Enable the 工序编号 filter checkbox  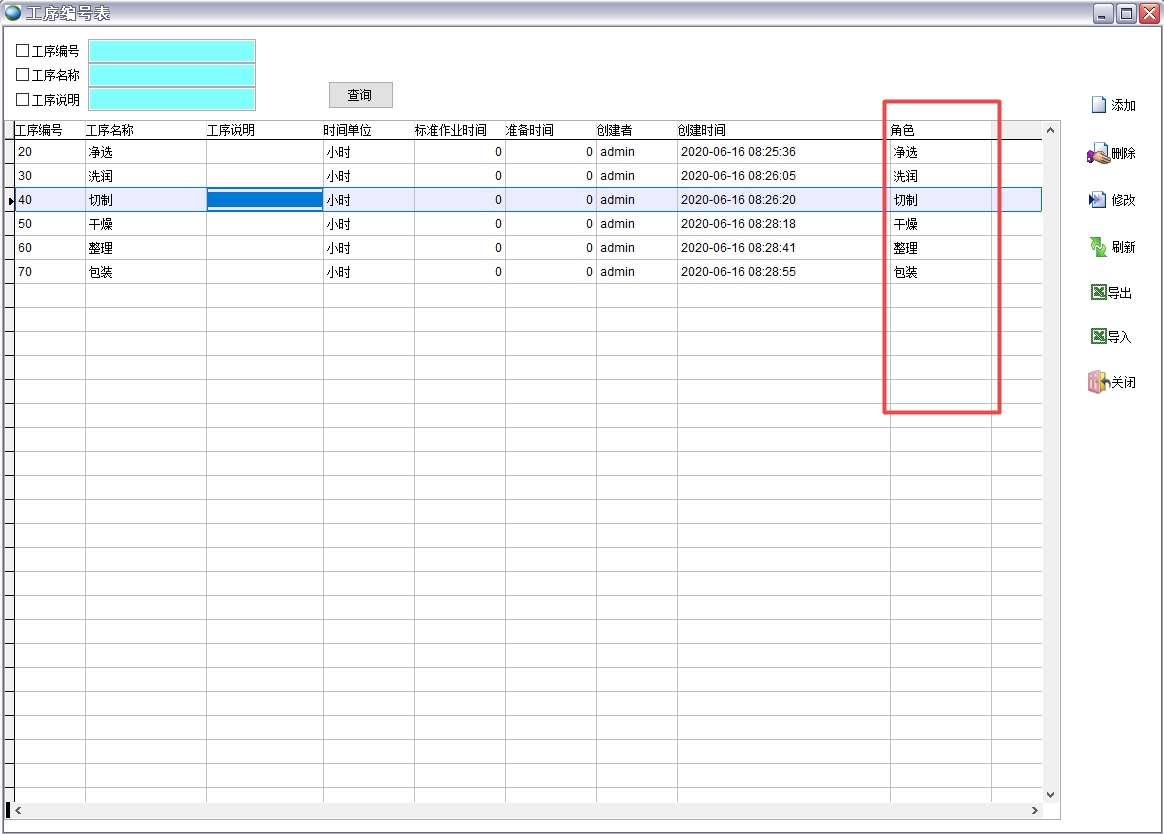(x=23, y=50)
